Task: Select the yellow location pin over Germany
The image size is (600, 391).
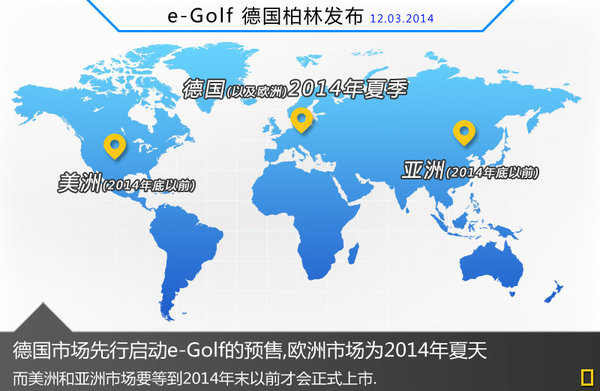Action: [x=301, y=120]
